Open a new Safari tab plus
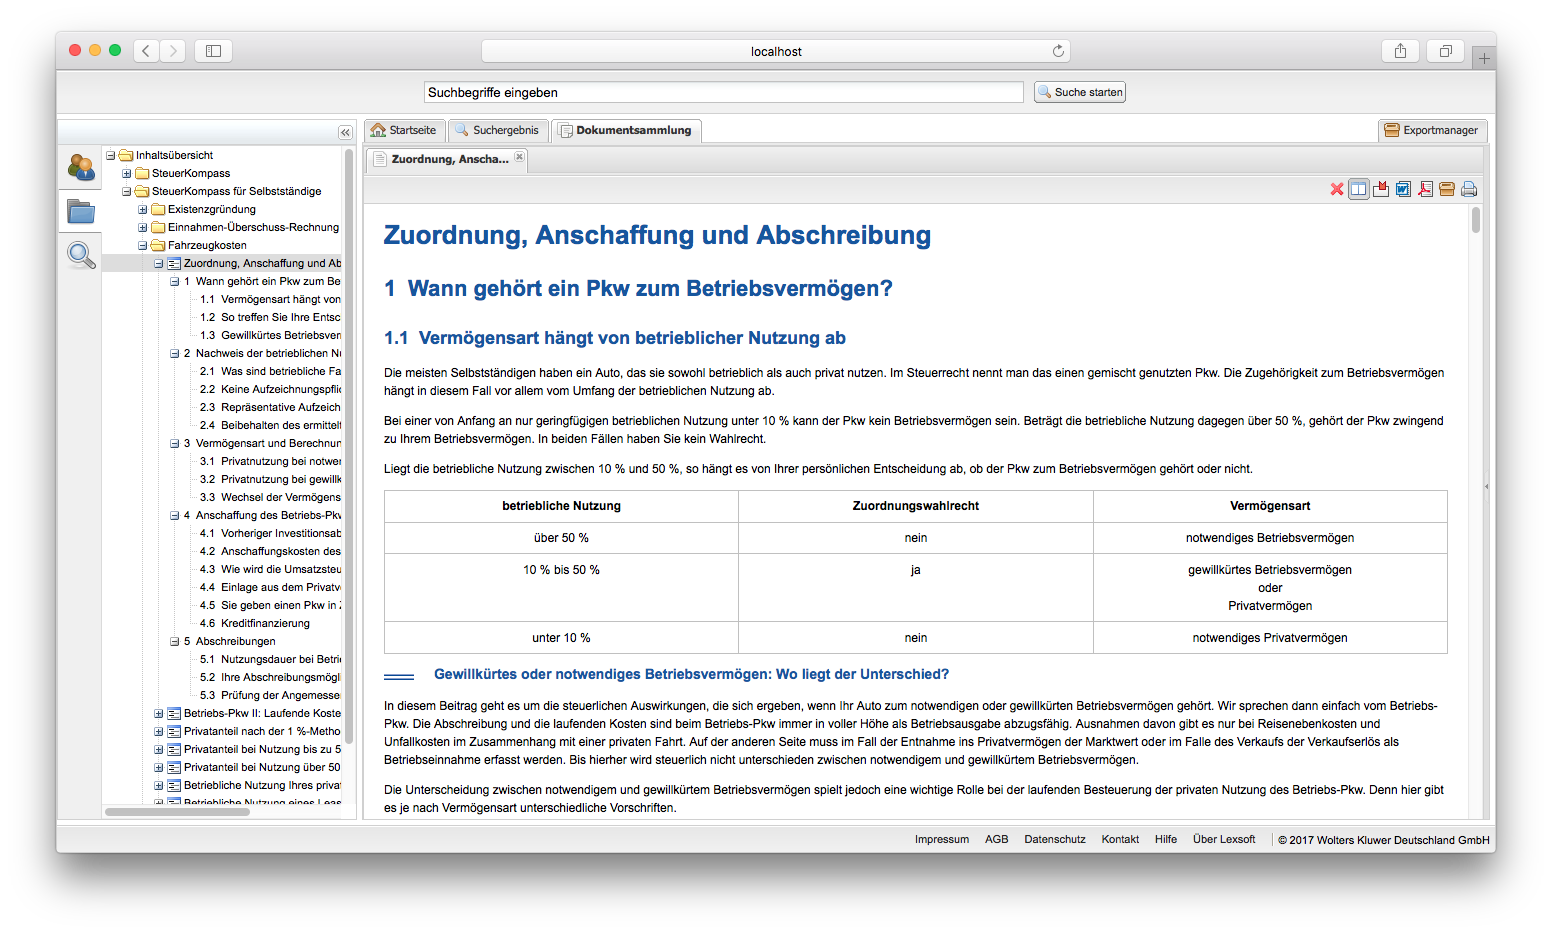The height and width of the screenshot is (933, 1552). [x=1484, y=58]
